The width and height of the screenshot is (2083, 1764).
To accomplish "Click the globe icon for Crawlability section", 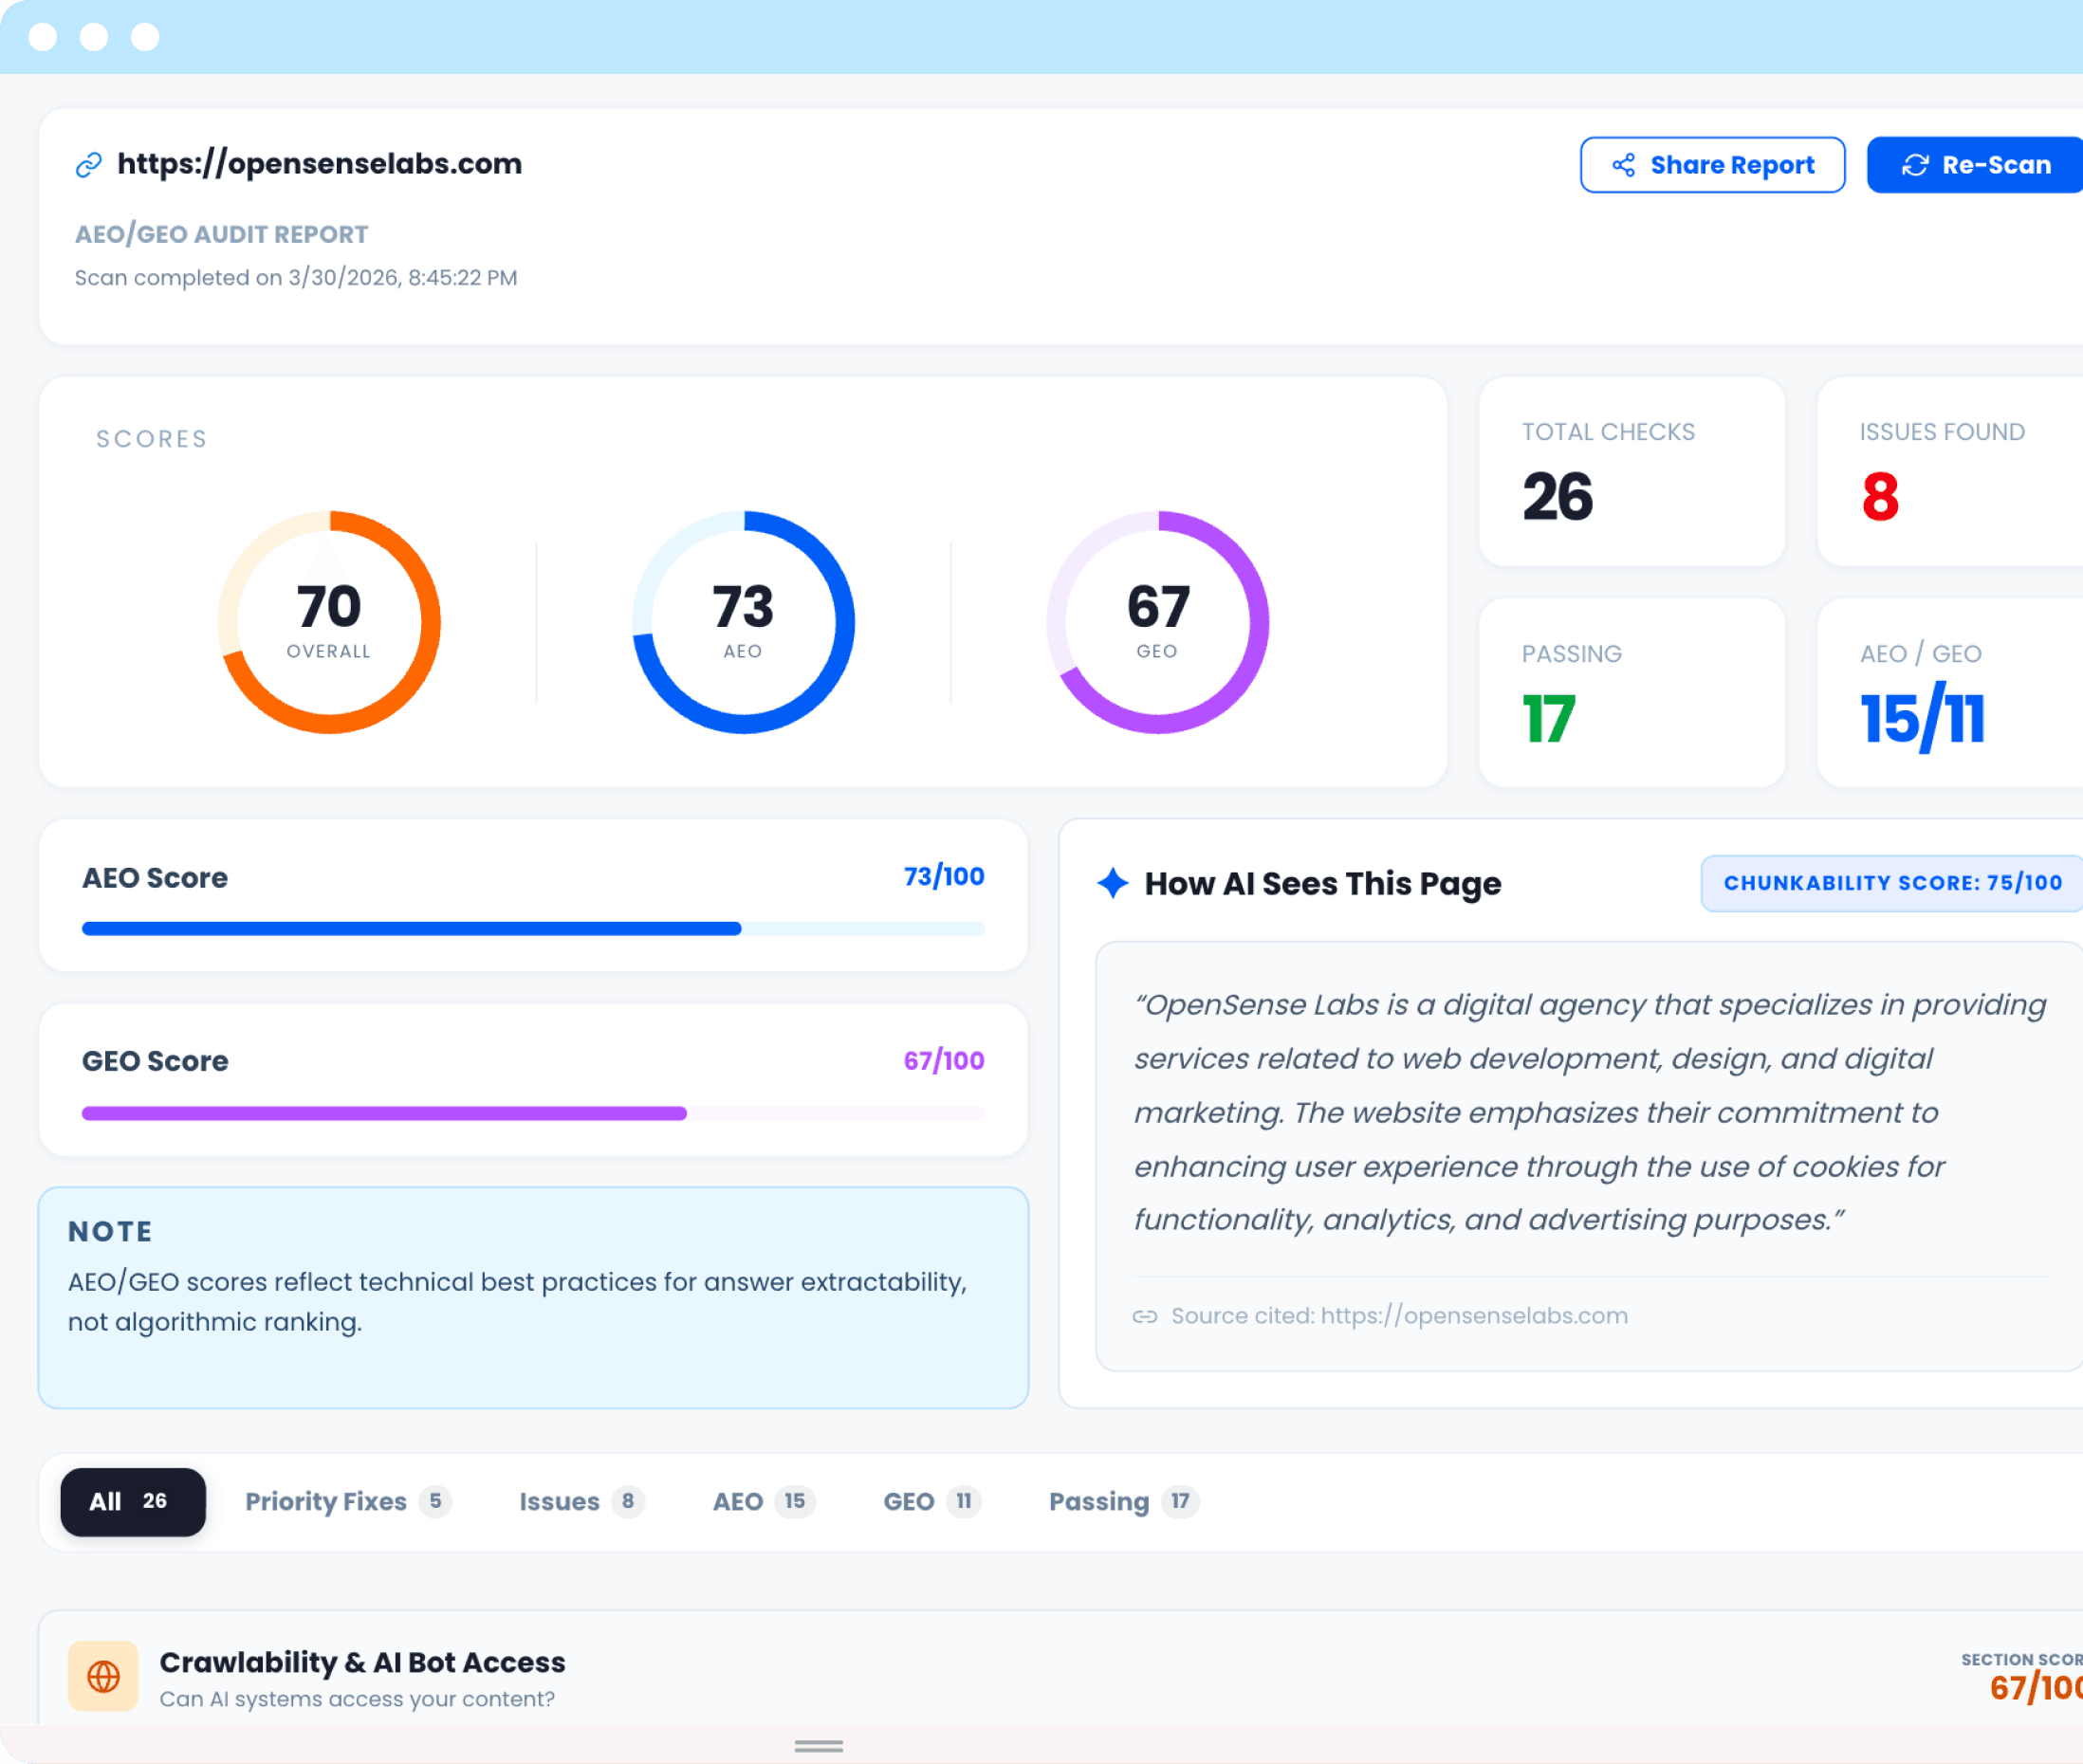I will (103, 1676).
